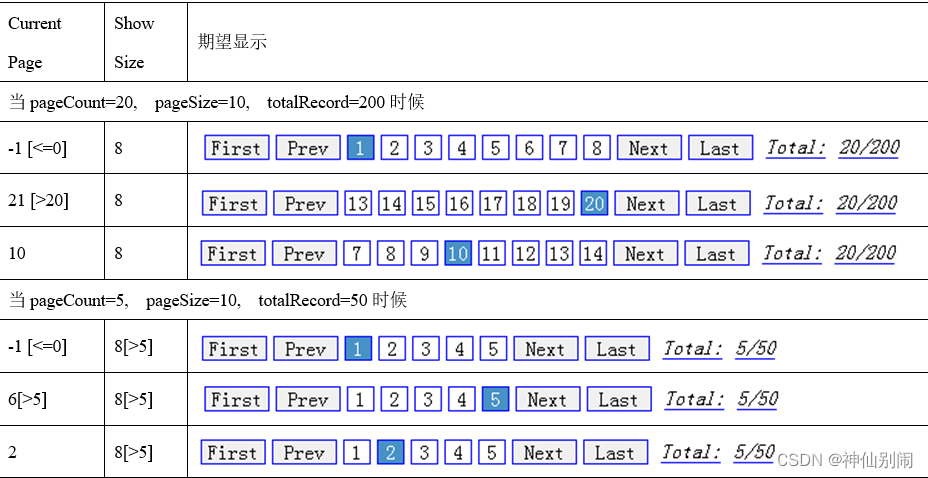Click Prev in the 21 [>20] row

pyautogui.click(x=305, y=204)
